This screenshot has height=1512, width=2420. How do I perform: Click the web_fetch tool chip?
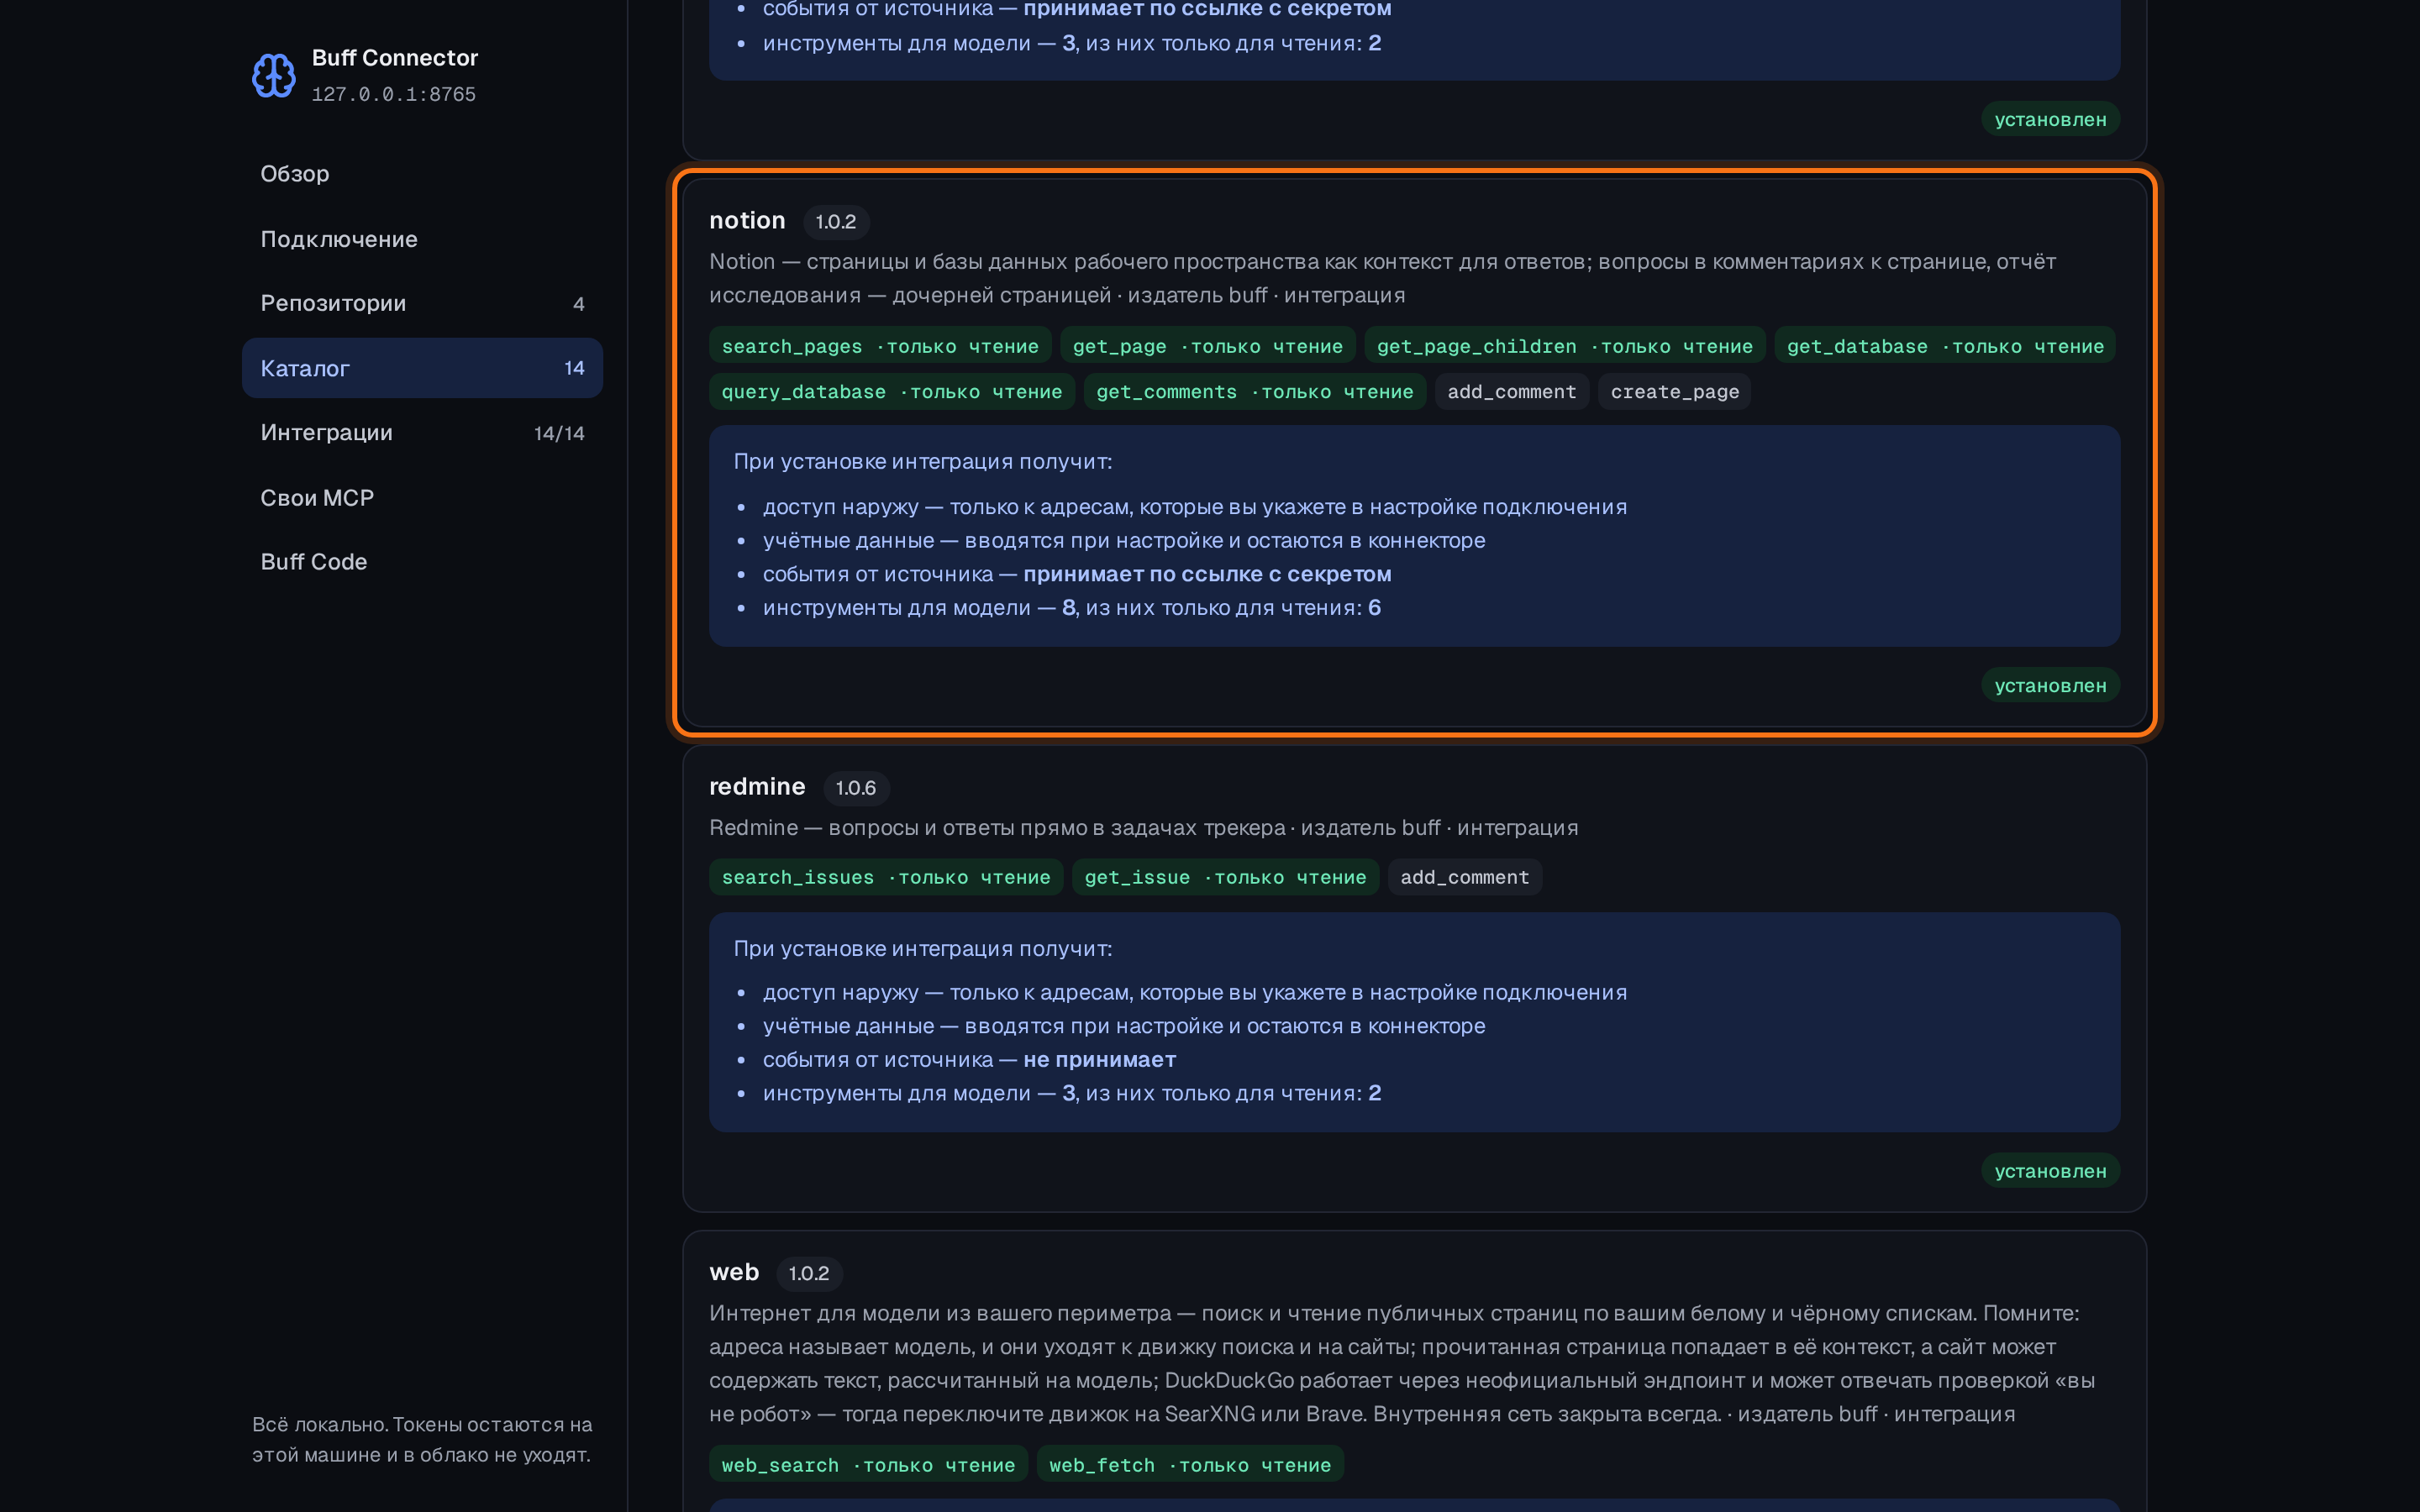[x=1190, y=1465]
